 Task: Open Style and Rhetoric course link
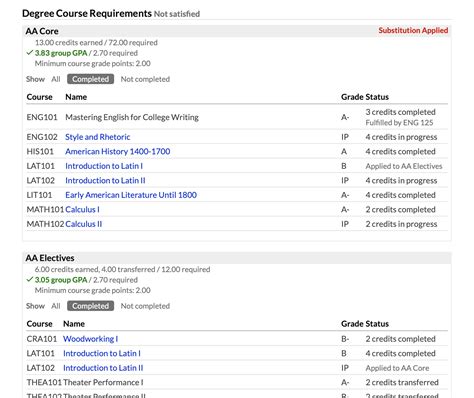pos(98,137)
